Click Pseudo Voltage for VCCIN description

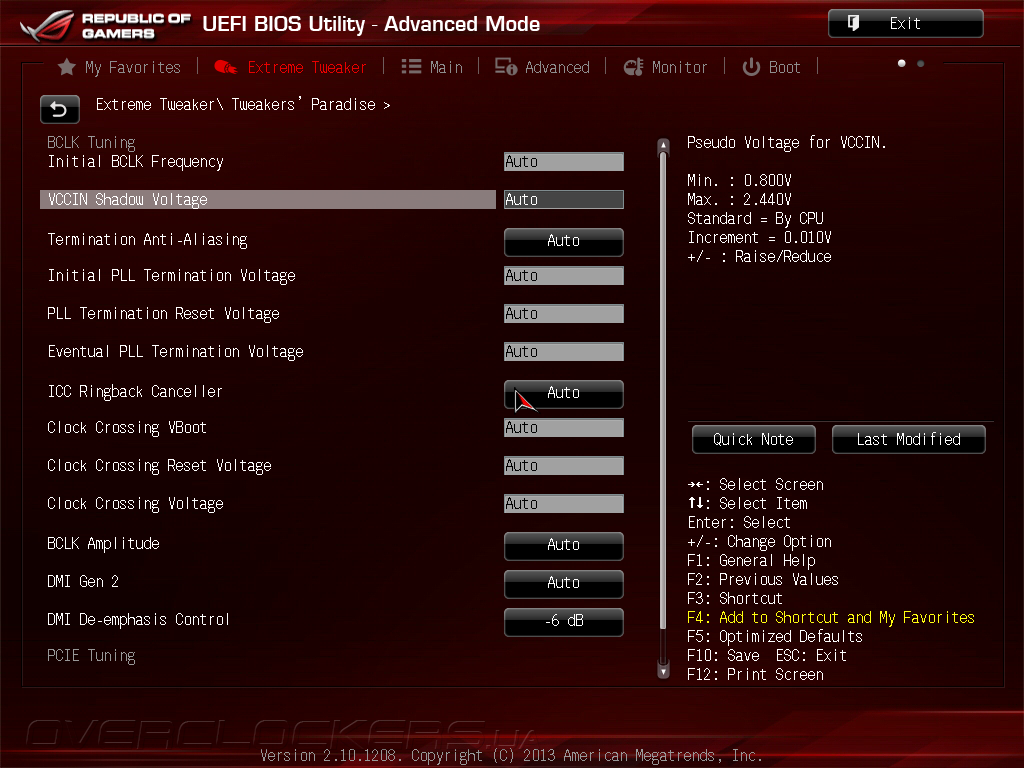coord(787,143)
